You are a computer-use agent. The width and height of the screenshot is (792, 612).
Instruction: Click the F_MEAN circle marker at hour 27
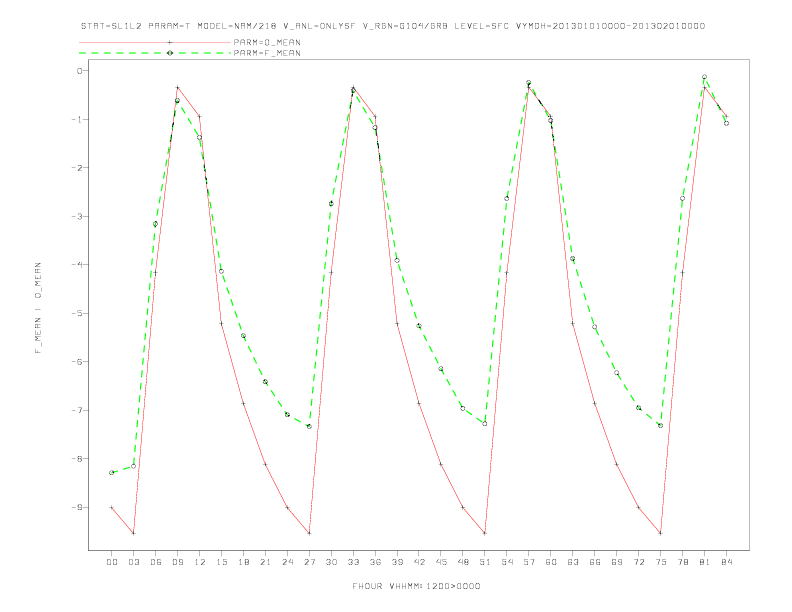pos(309,427)
